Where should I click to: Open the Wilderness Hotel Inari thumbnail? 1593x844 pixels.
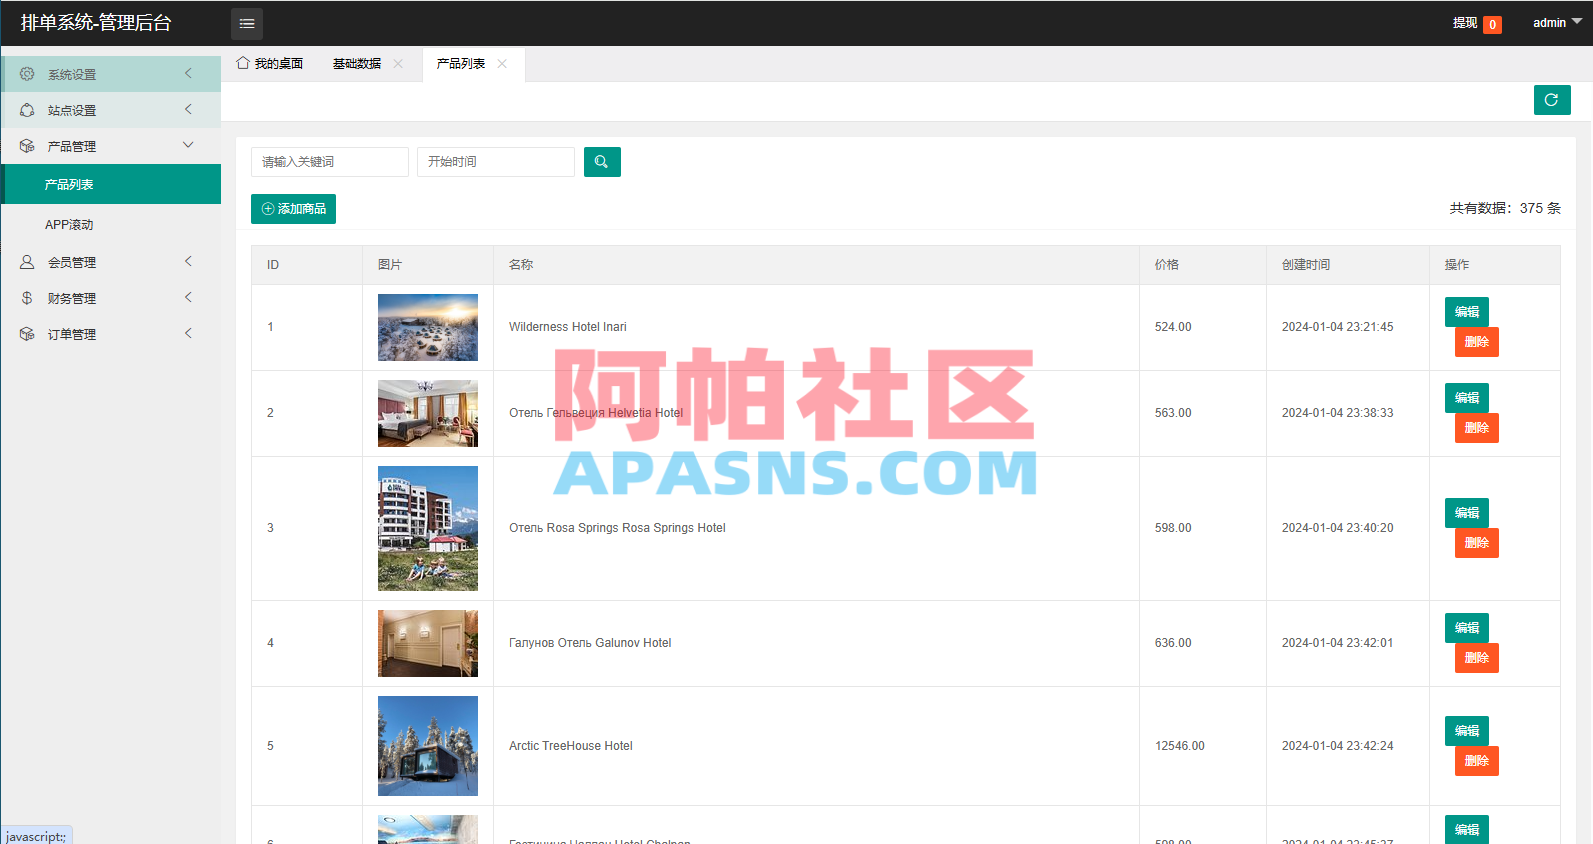point(428,327)
